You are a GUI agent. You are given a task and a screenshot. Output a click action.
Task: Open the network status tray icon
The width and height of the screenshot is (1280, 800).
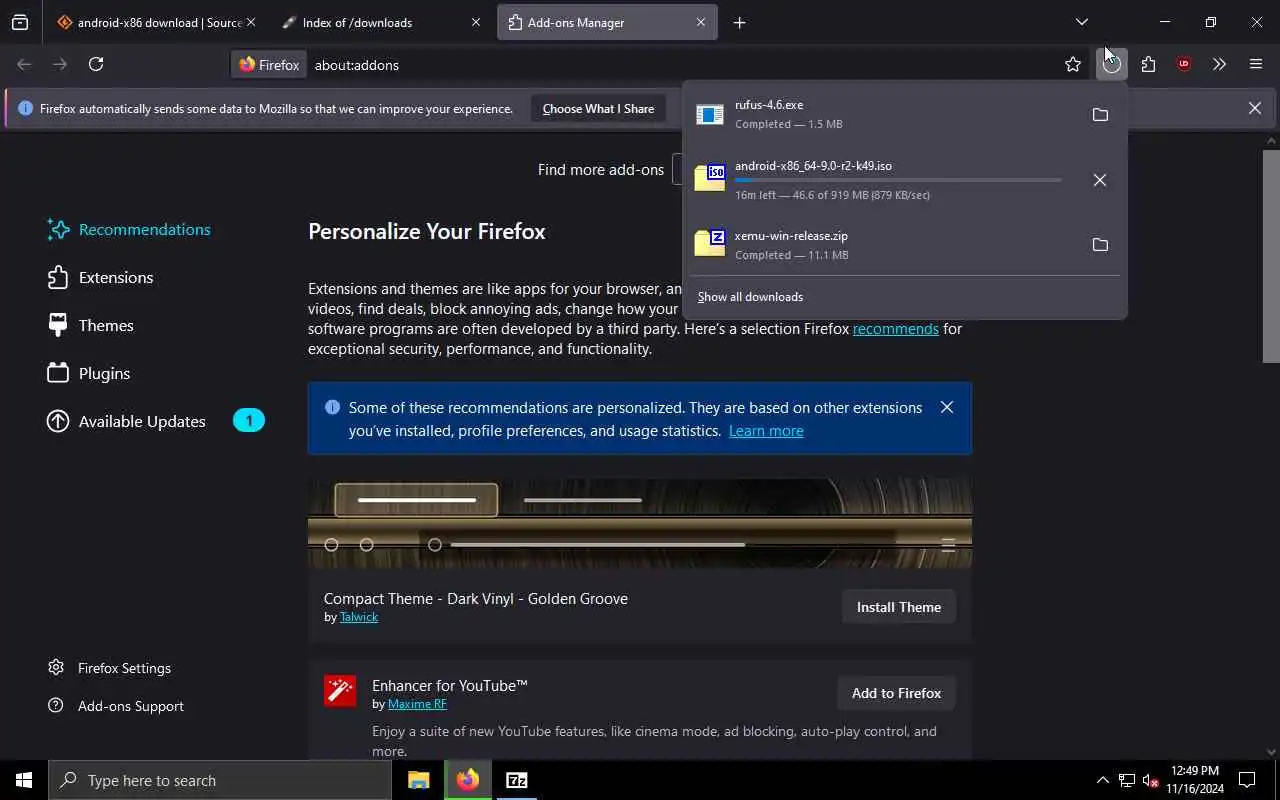point(1126,780)
